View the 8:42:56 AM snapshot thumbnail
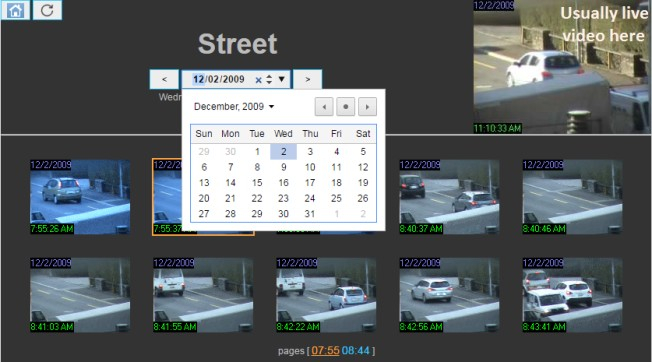 pos(449,295)
